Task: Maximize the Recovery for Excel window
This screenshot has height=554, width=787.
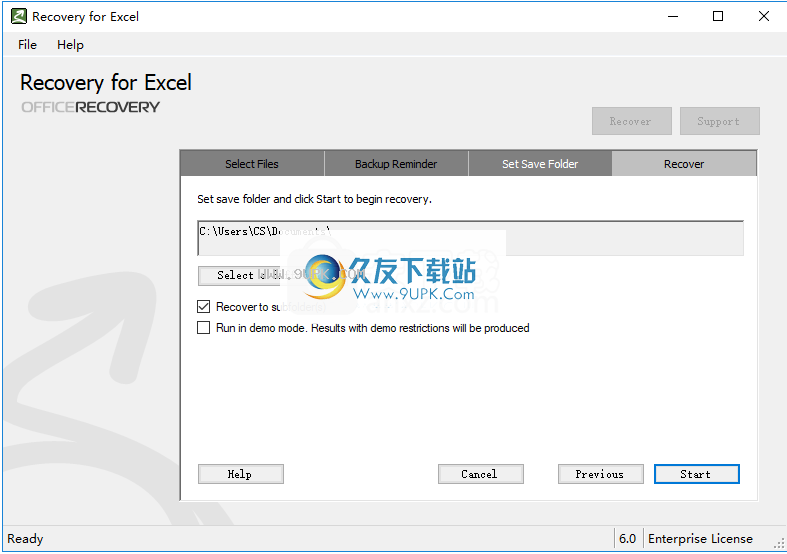Action: pos(718,16)
